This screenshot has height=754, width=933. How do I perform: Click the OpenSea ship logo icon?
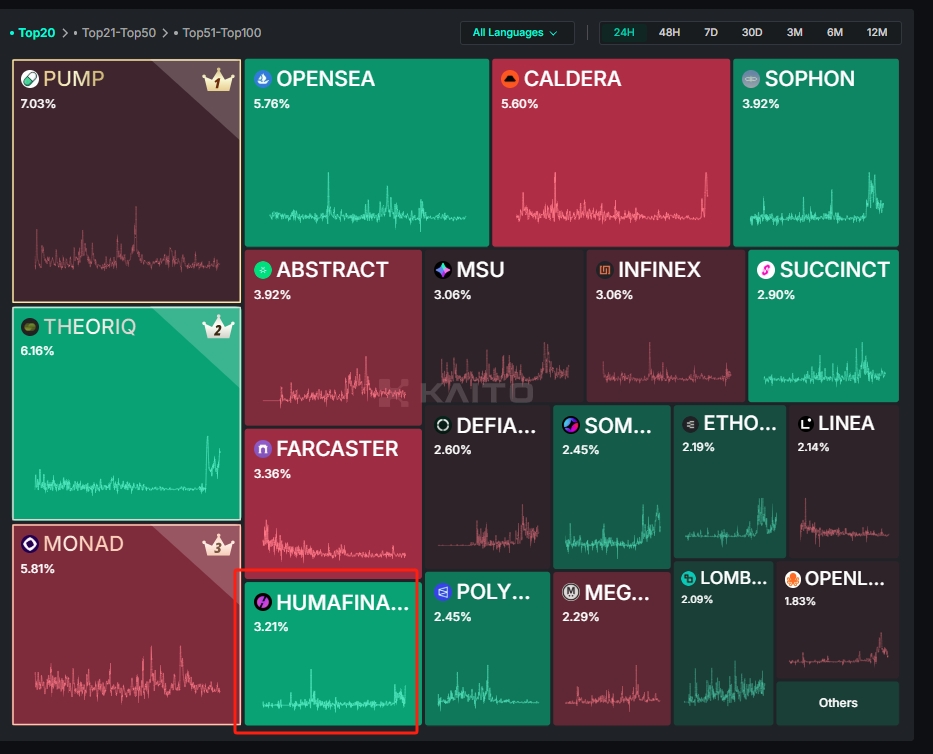pos(262,79)
